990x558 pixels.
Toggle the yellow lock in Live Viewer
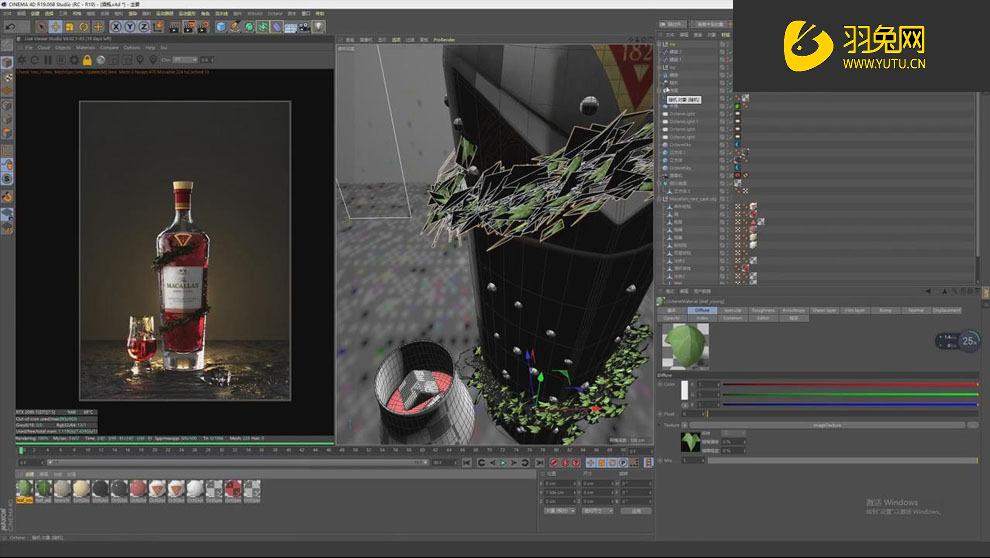(87, 60)
